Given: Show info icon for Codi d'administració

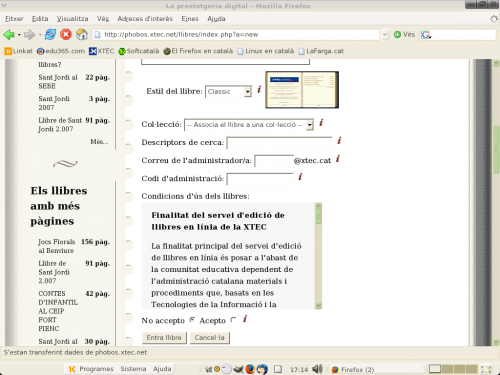Looking at the screenshot, I should (x=300, y=177).
